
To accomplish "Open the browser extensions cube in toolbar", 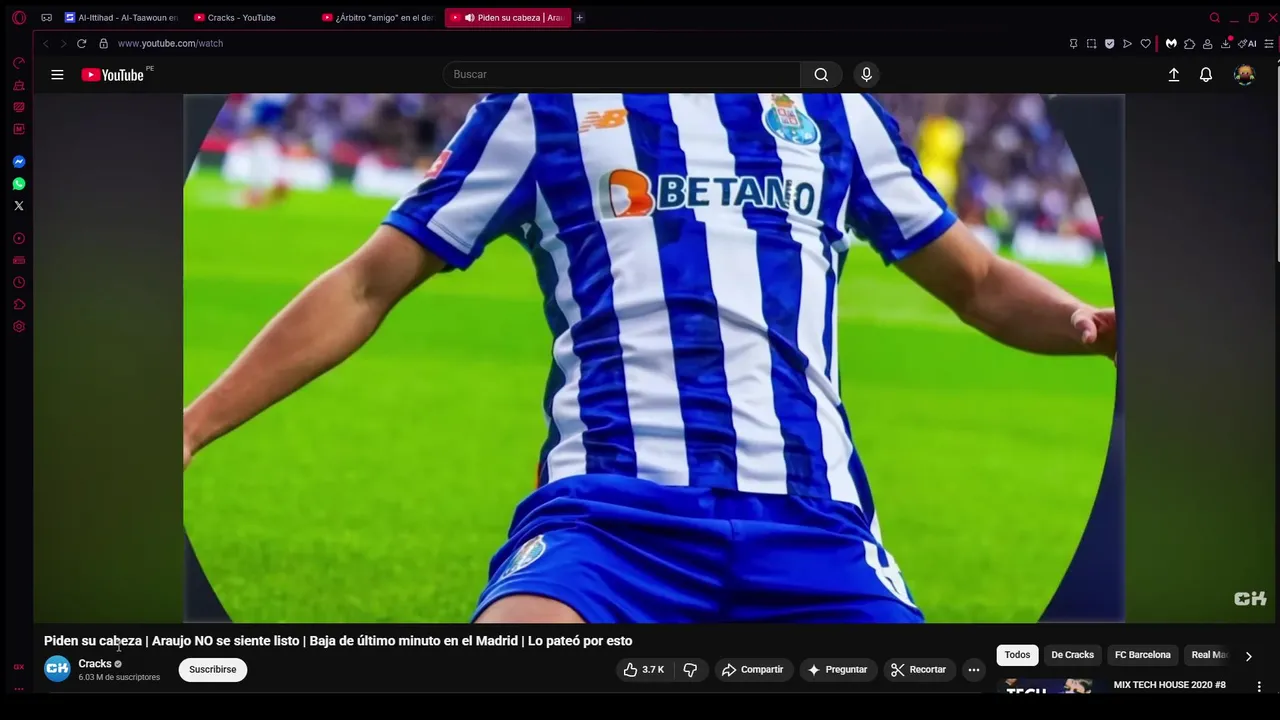I will point(1189,44).
